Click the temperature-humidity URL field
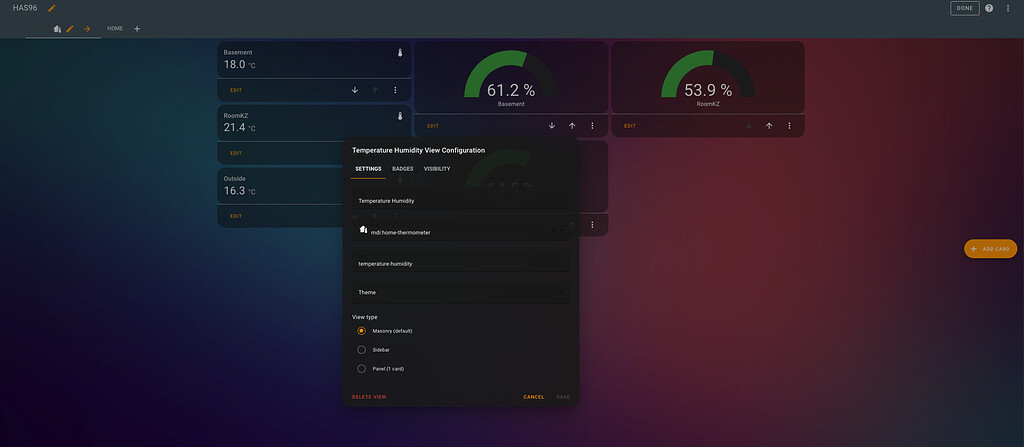The height and width of the screenshot is (447, 1024). tap(460, 261)
